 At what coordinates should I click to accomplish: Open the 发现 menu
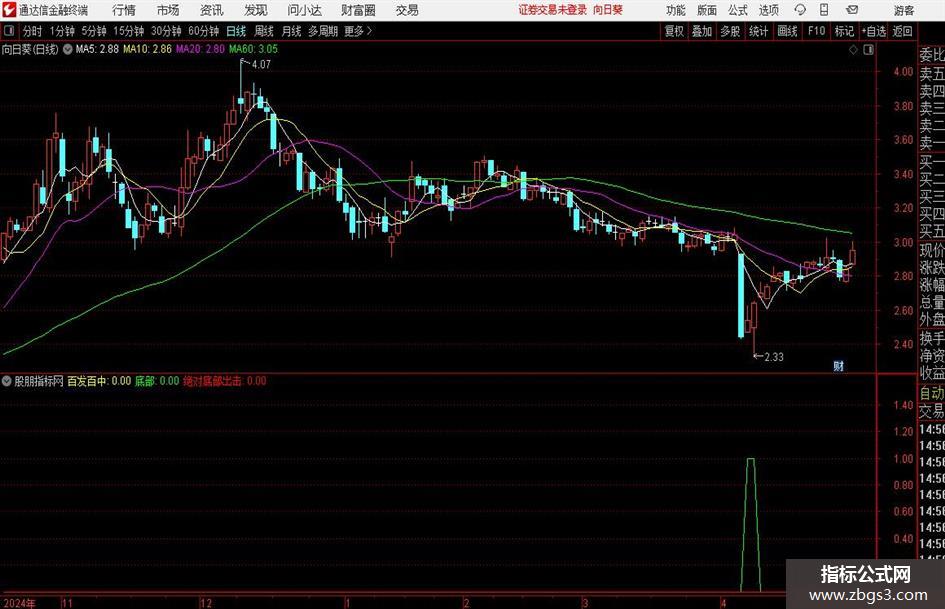(256, 10)
